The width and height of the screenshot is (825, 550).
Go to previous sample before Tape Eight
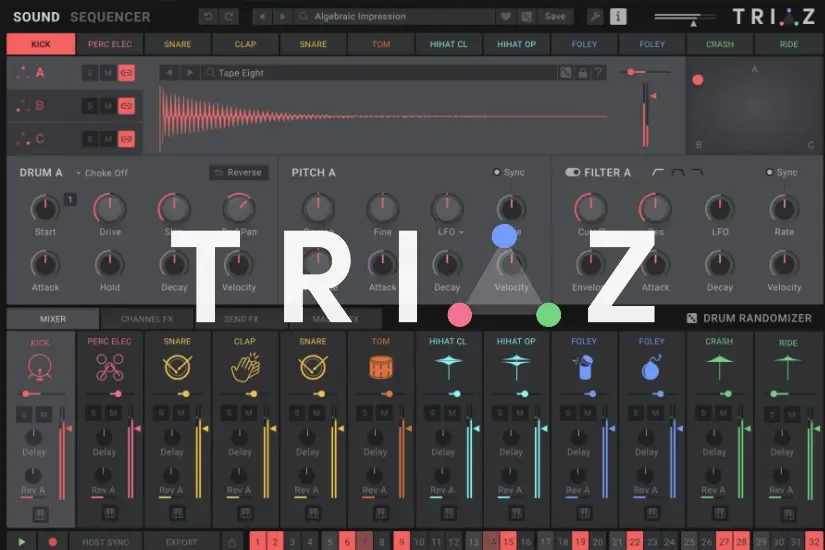pos(169,73)
